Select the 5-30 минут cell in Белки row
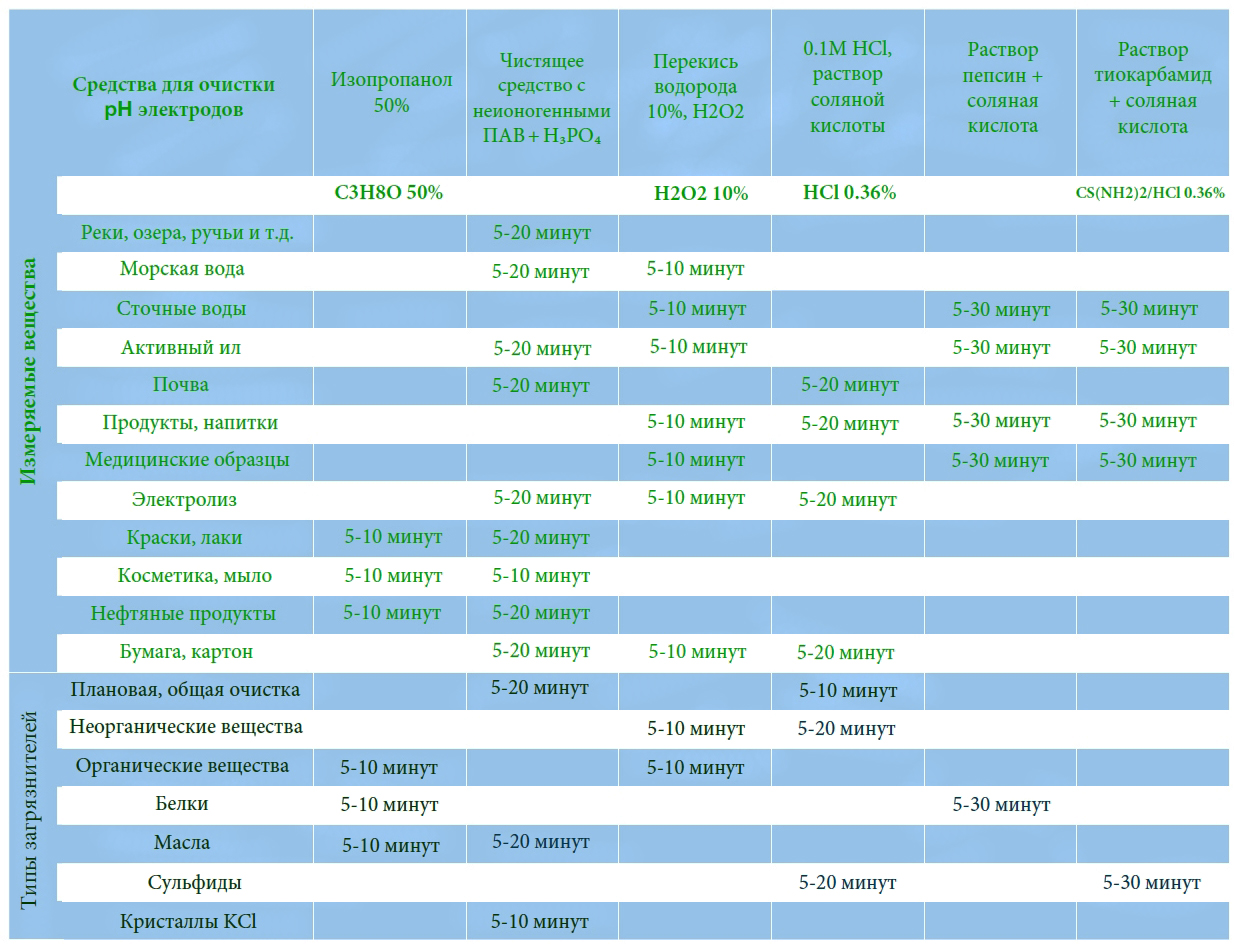1235x950 pixels. [x=1001, y=804]
